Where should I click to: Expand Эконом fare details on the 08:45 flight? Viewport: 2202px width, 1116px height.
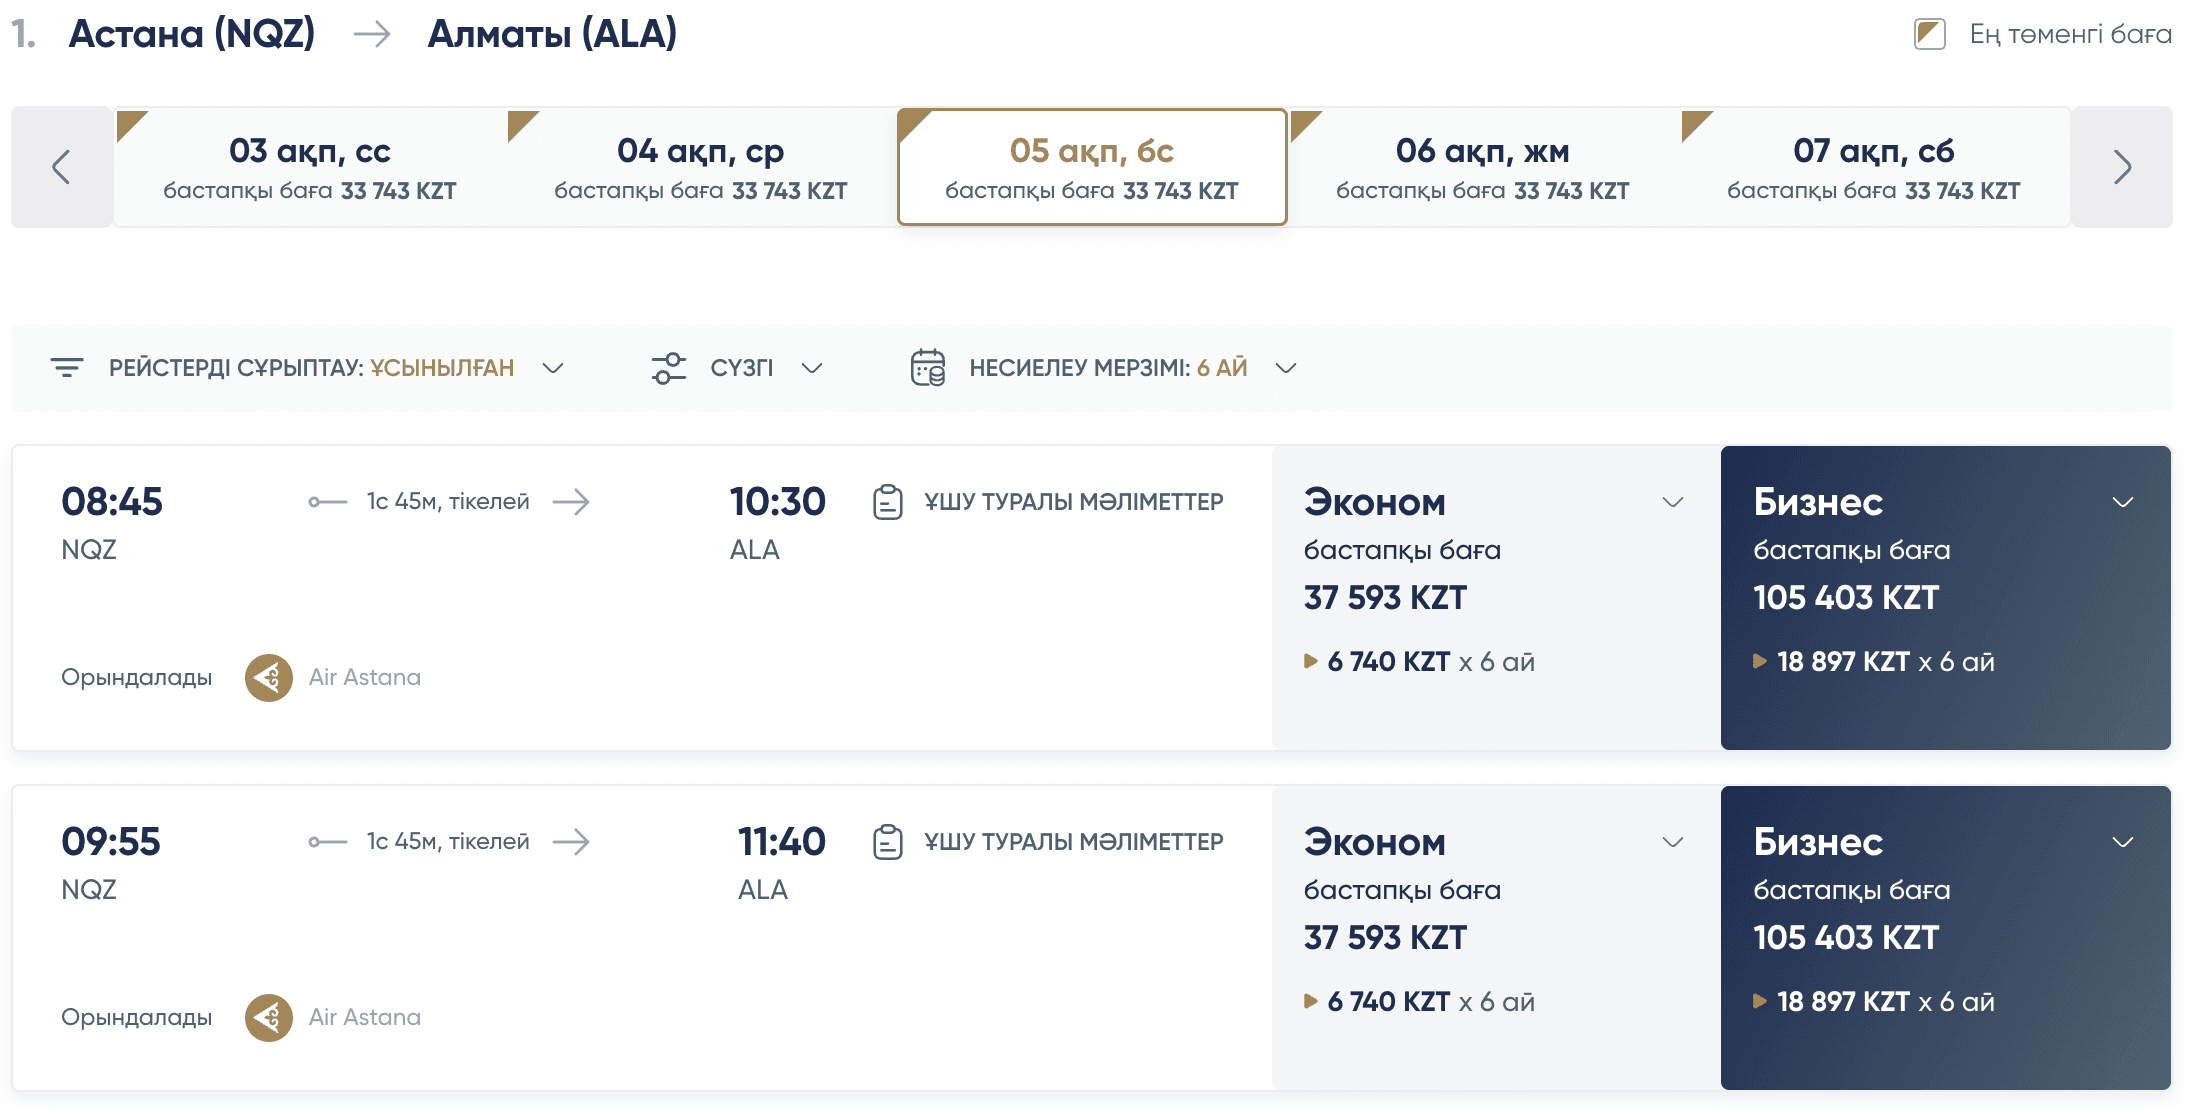[x=1672, y=503]
